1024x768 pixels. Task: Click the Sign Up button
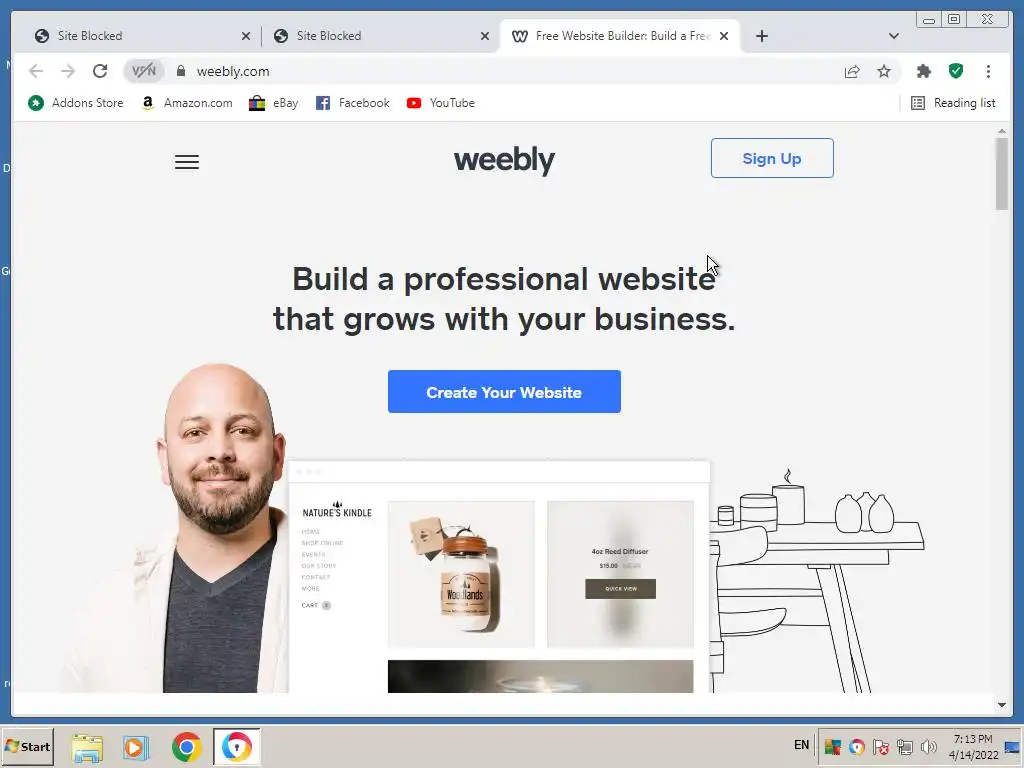point(772,158)
